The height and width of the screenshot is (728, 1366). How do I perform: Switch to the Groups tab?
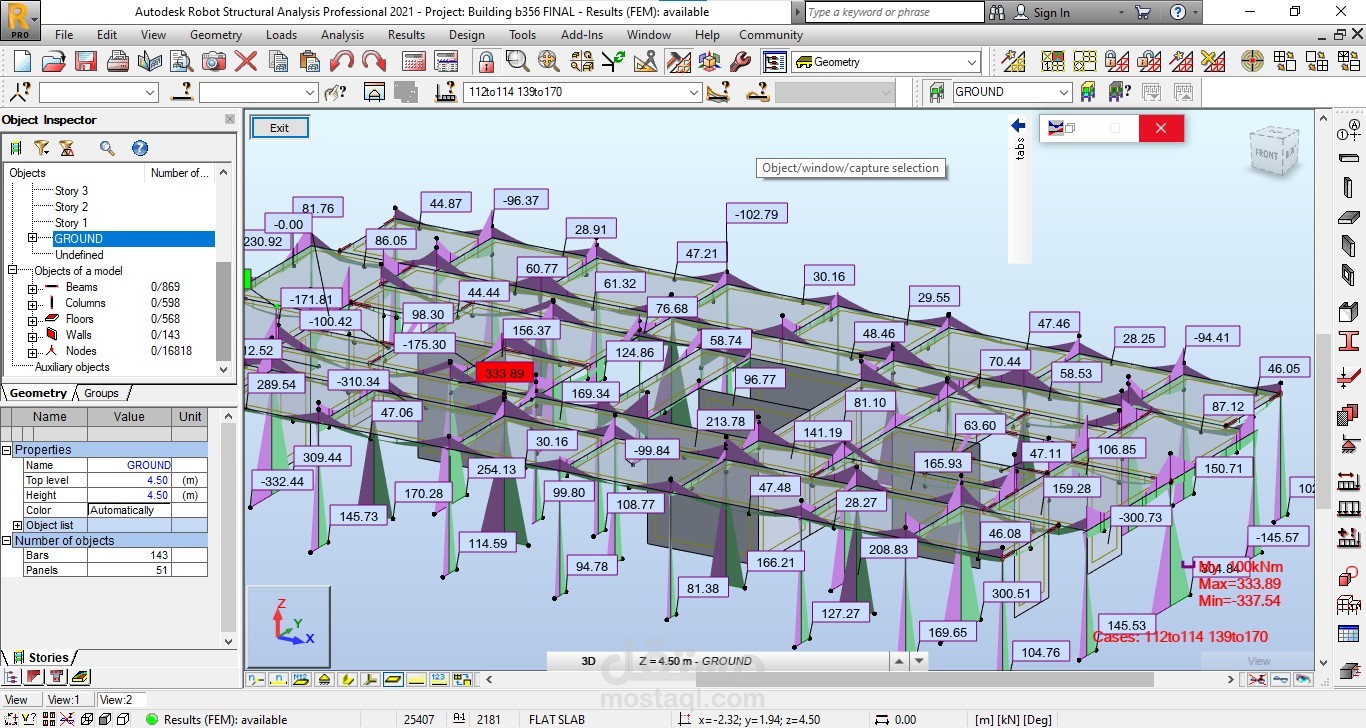[101, 393]
